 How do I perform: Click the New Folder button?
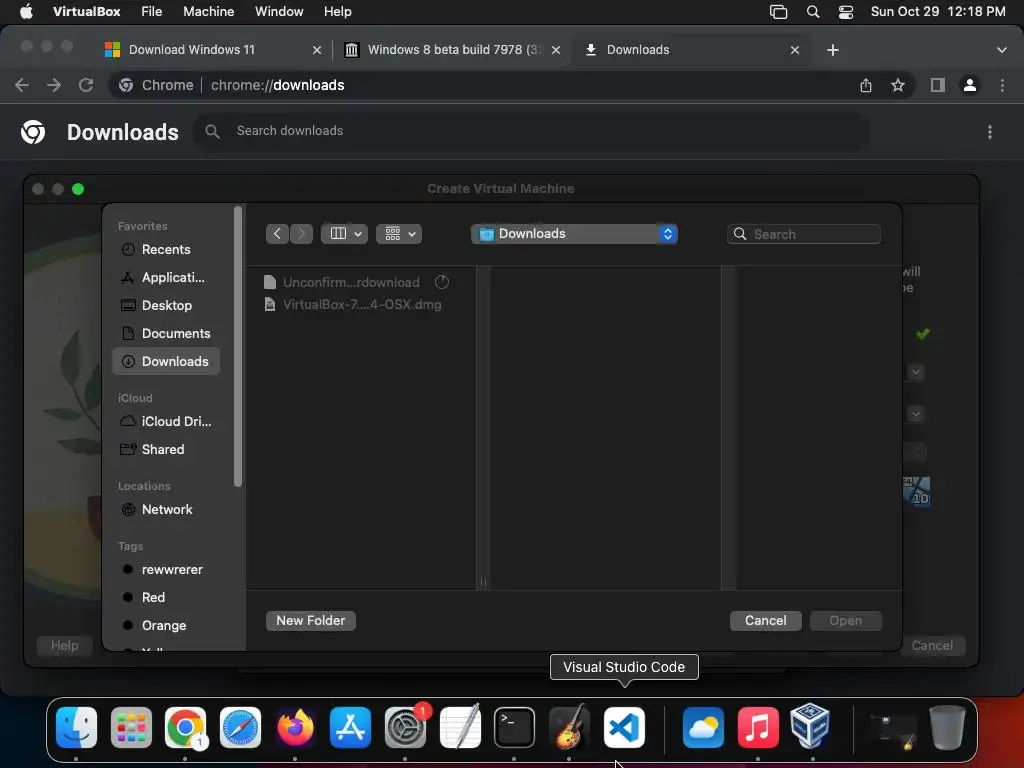coord(311,620)
